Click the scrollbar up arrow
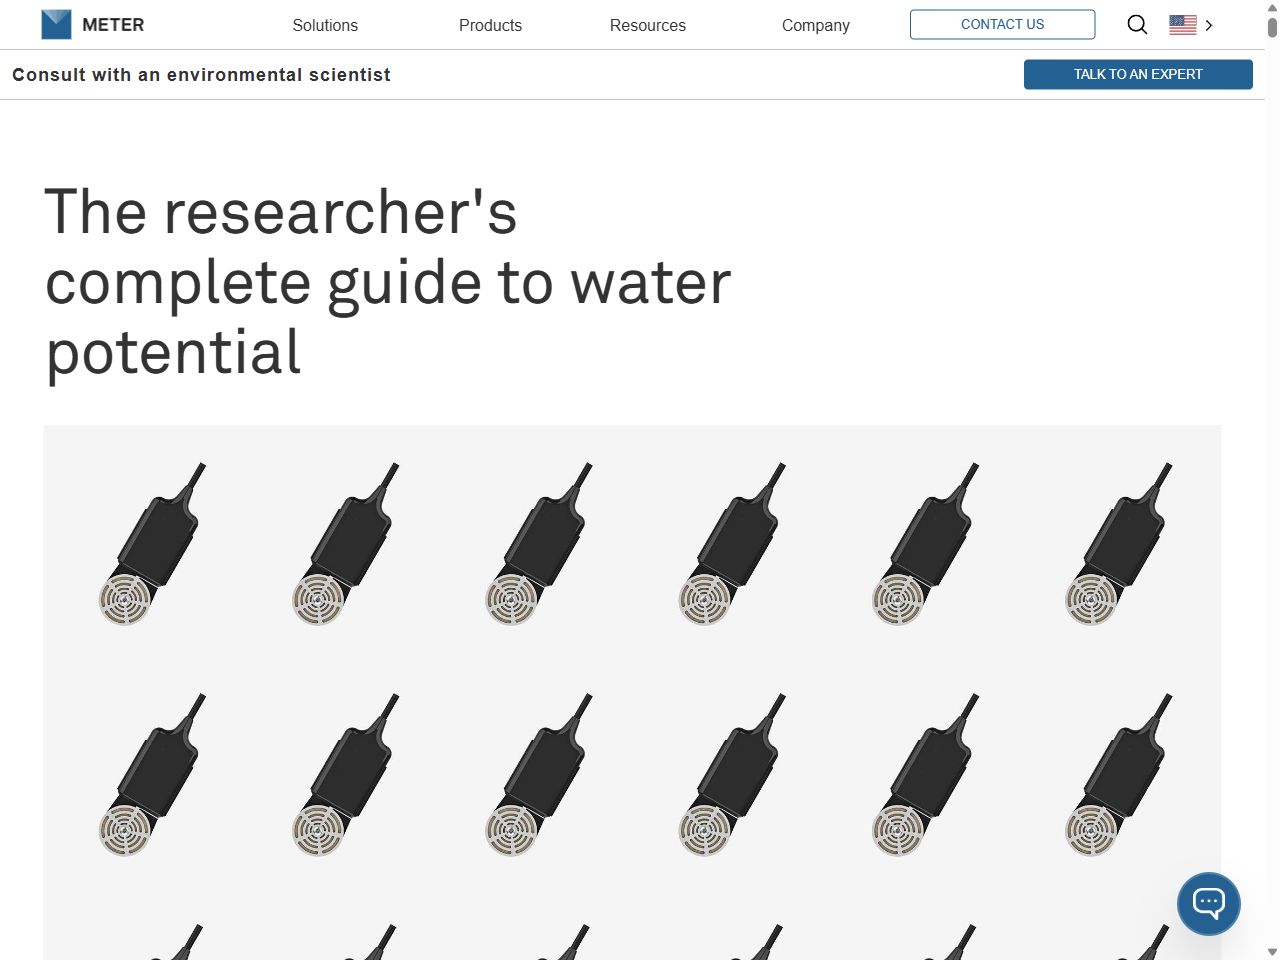The width and height of the screenshot is (1280, 960). (1272, 8)
